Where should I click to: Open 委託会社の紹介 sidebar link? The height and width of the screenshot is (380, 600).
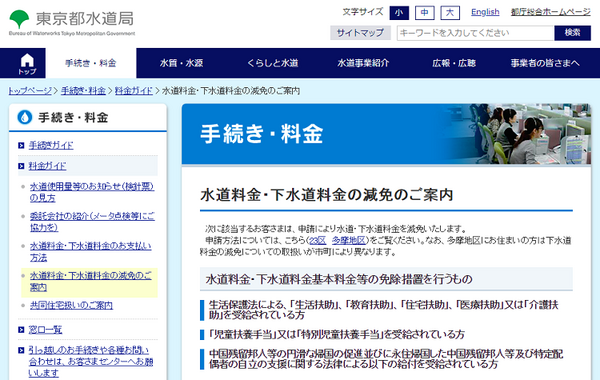[x=92, y=222]
